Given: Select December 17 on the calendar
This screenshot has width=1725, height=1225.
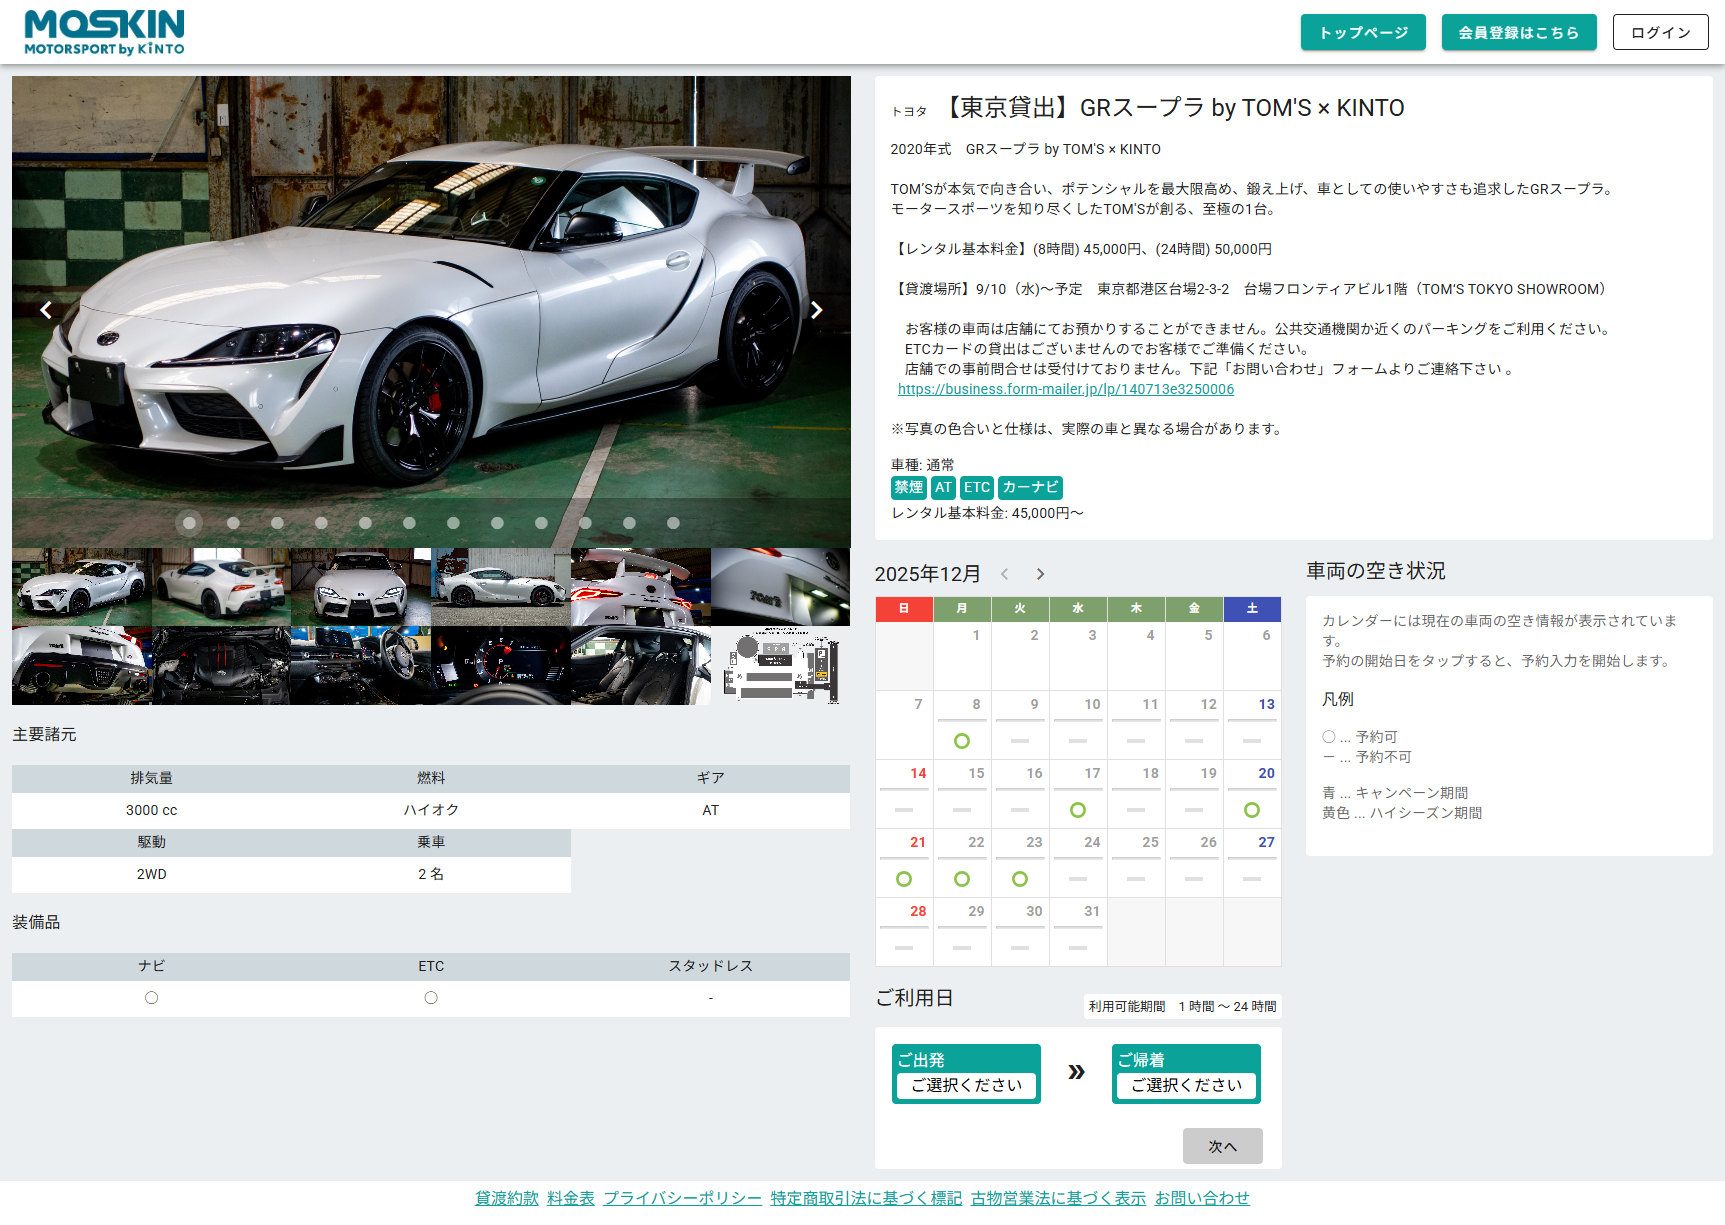Looking at the screenshot, I should 1078,793.
